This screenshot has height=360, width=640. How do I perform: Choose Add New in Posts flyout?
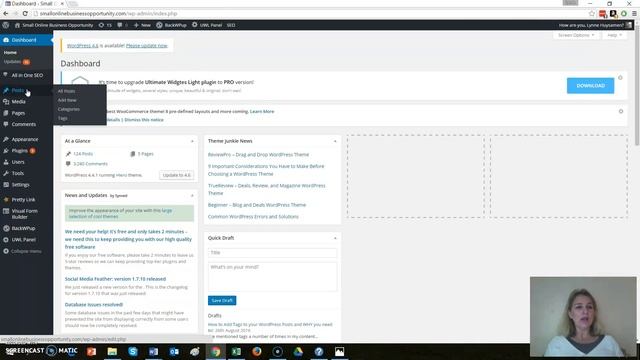pyautogui.click(x=67, y=100)
